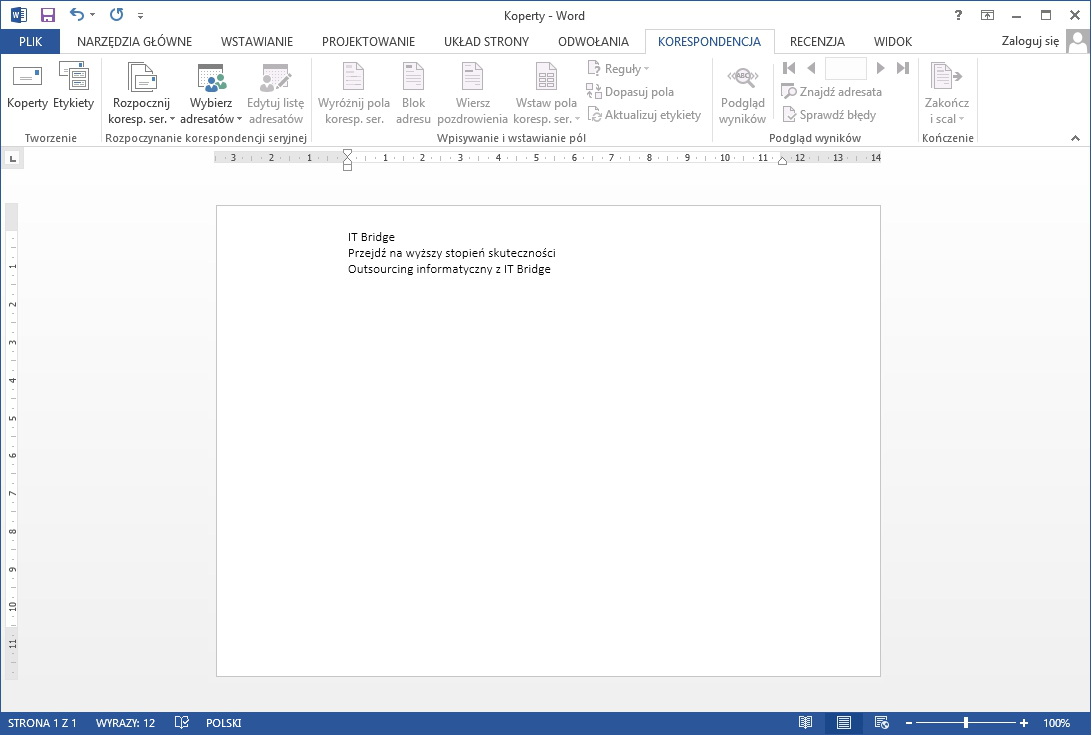
Task: Click zoom out minus button
Action: point(909,723)
